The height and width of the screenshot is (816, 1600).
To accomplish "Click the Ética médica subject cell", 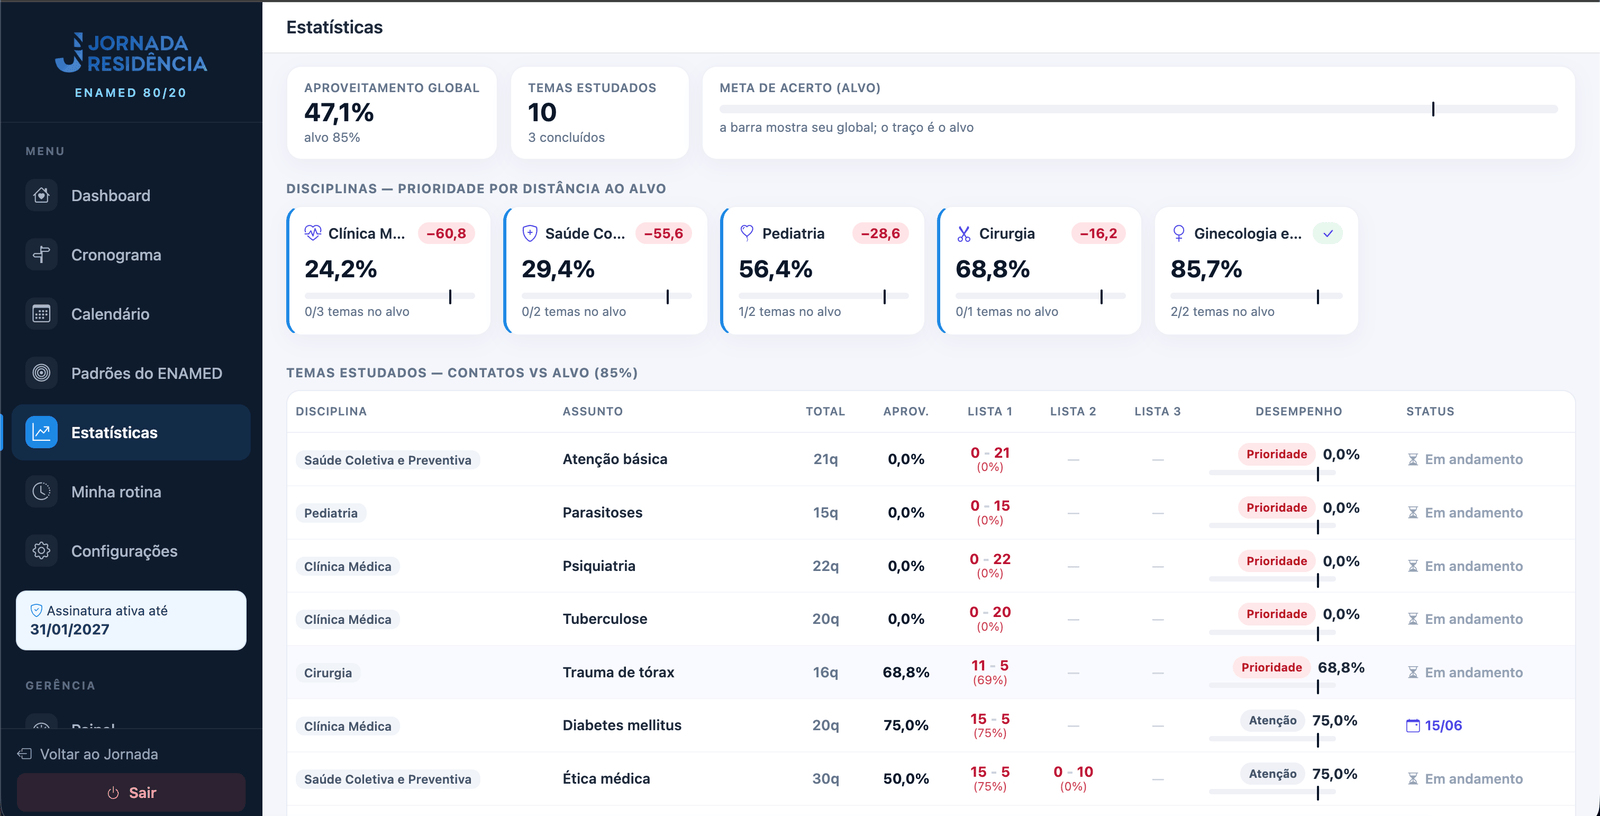I will click(606, 778).
